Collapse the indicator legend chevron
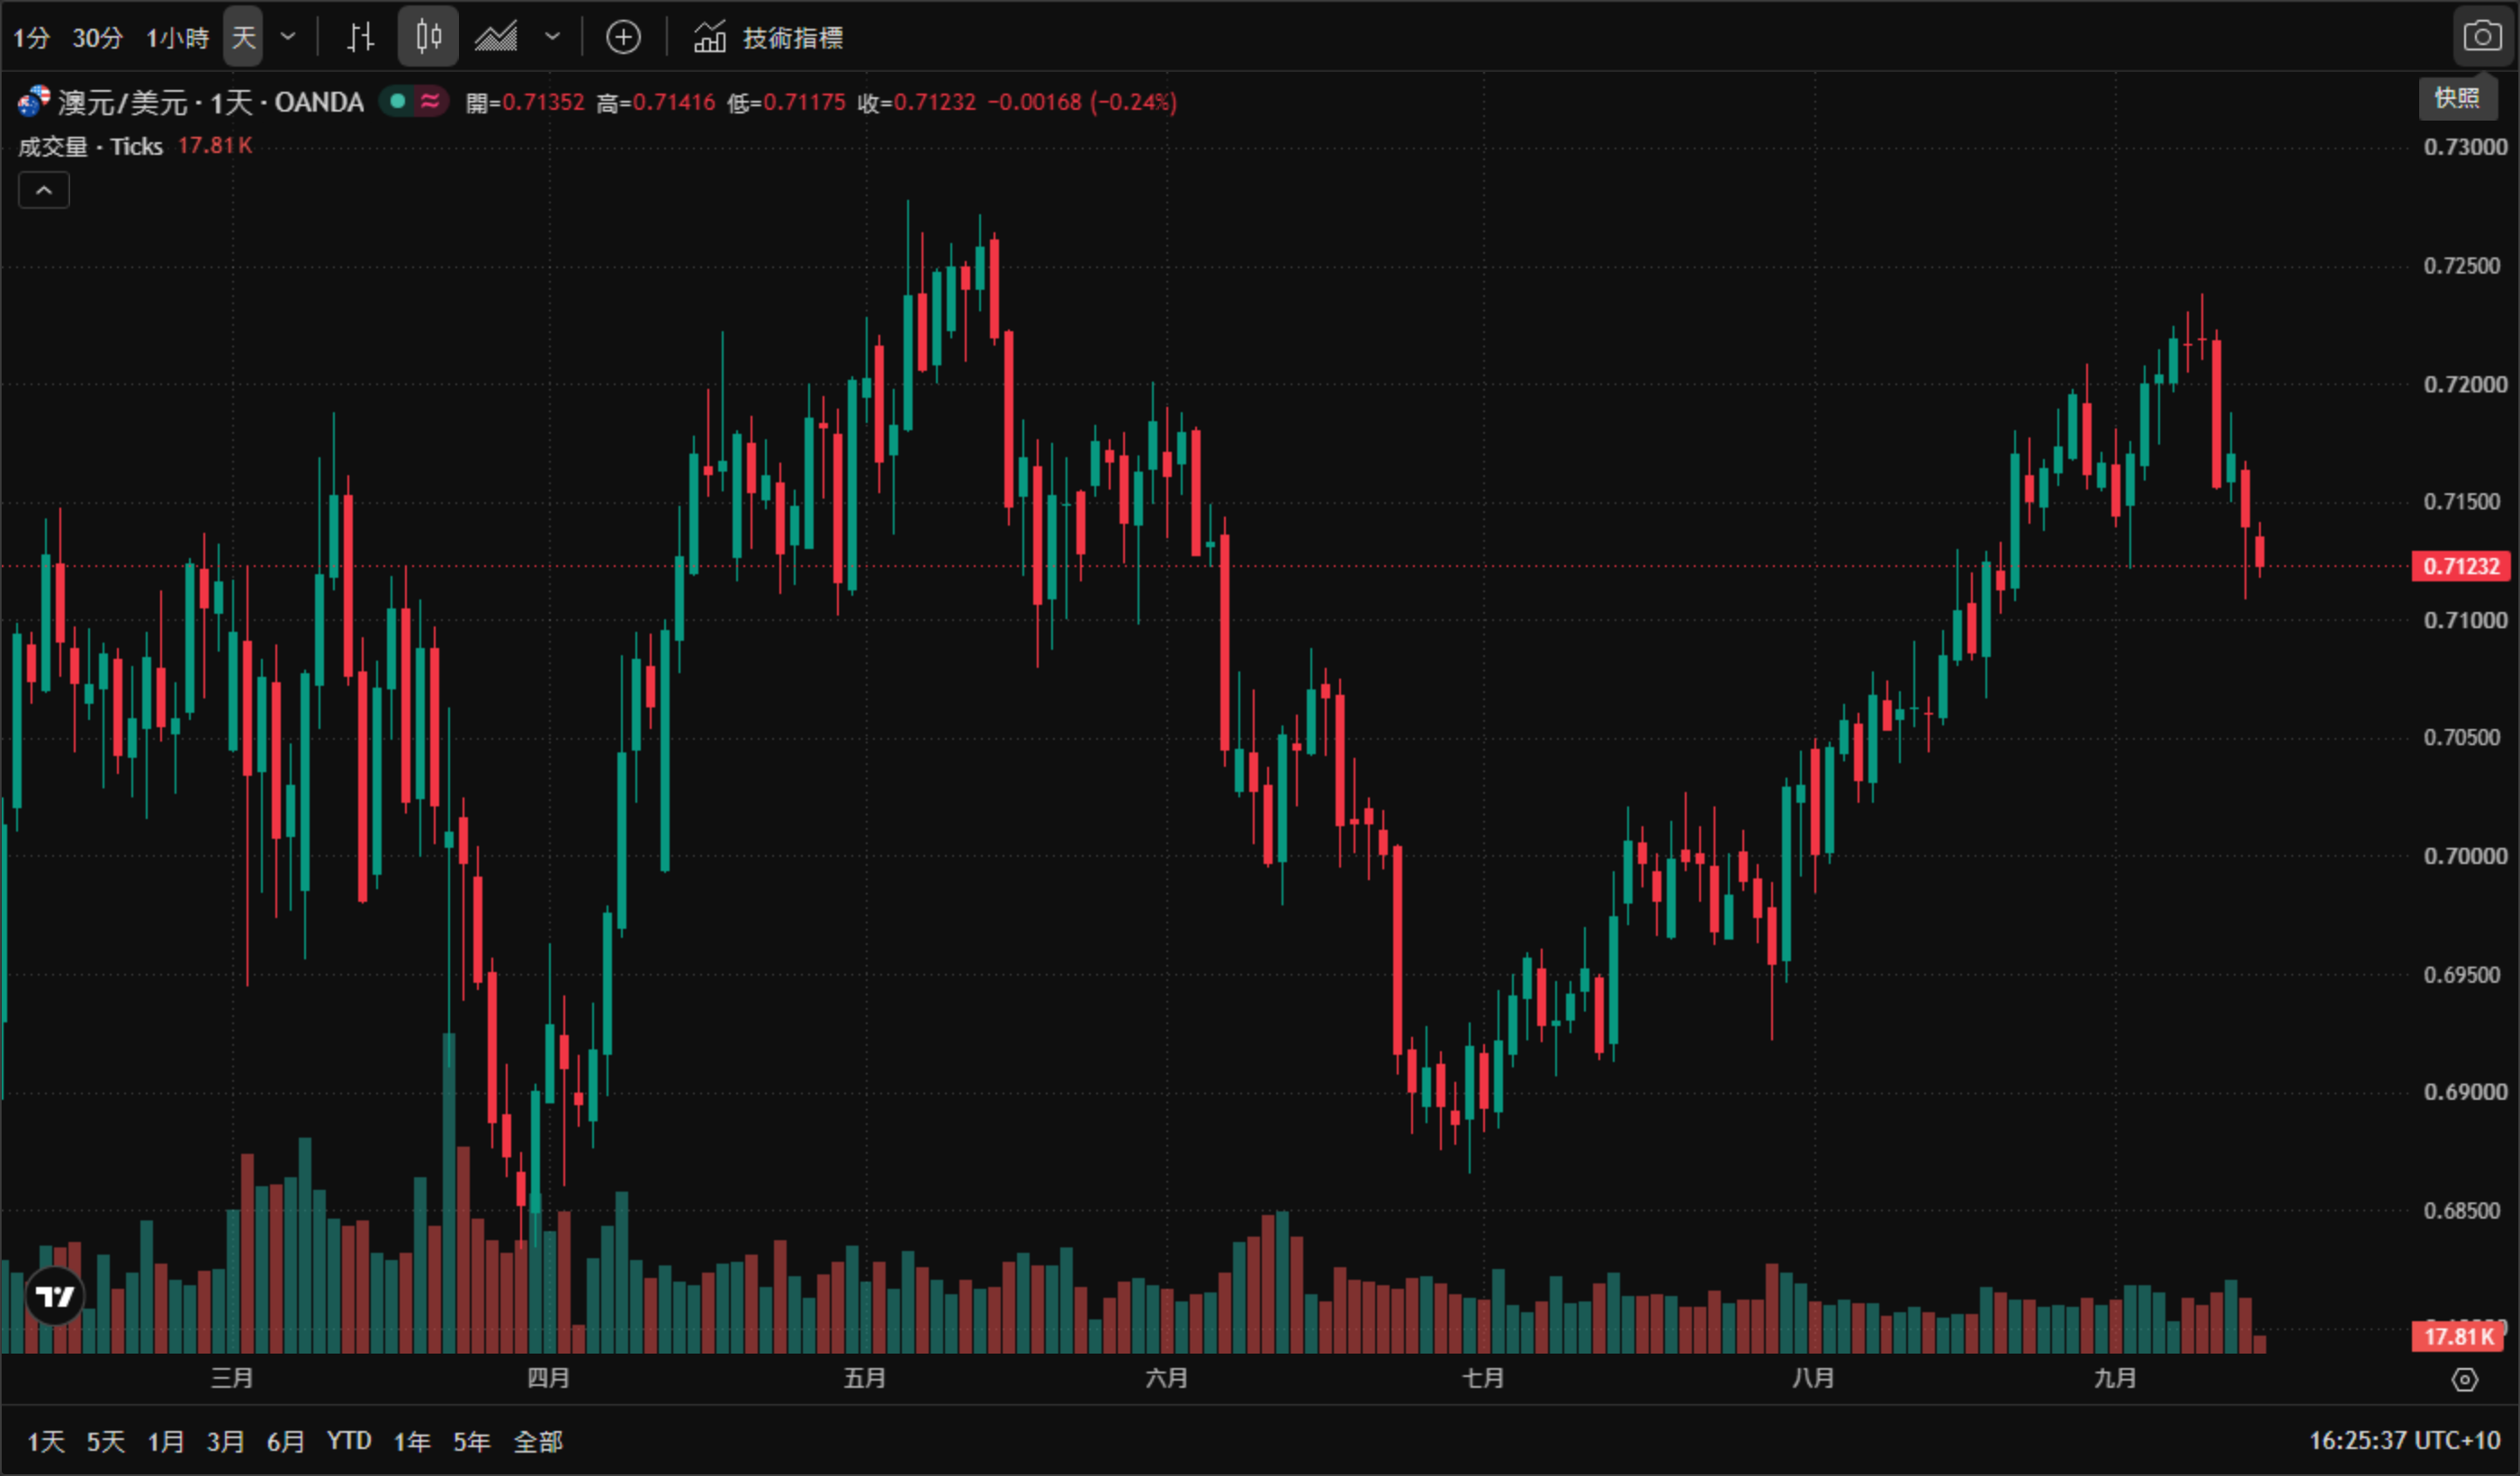 click(x=44, y=190)
